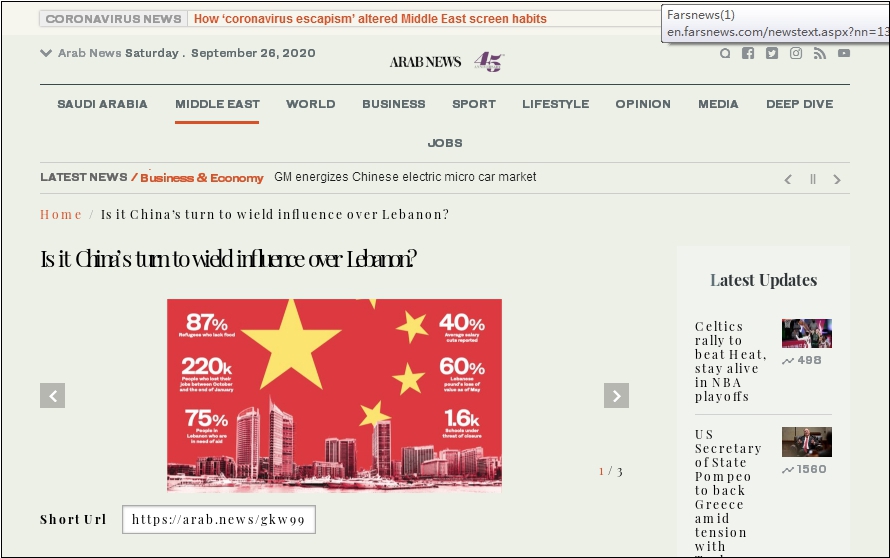This screenshot has width=890, height=558.
Task: Open the Opinion section
Action: tap(643, 104)
